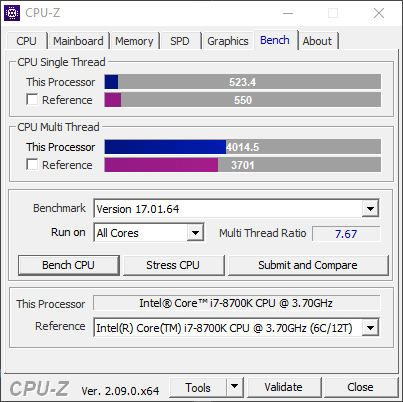Expand the Run on All Cores dropdown

[195, 232]
